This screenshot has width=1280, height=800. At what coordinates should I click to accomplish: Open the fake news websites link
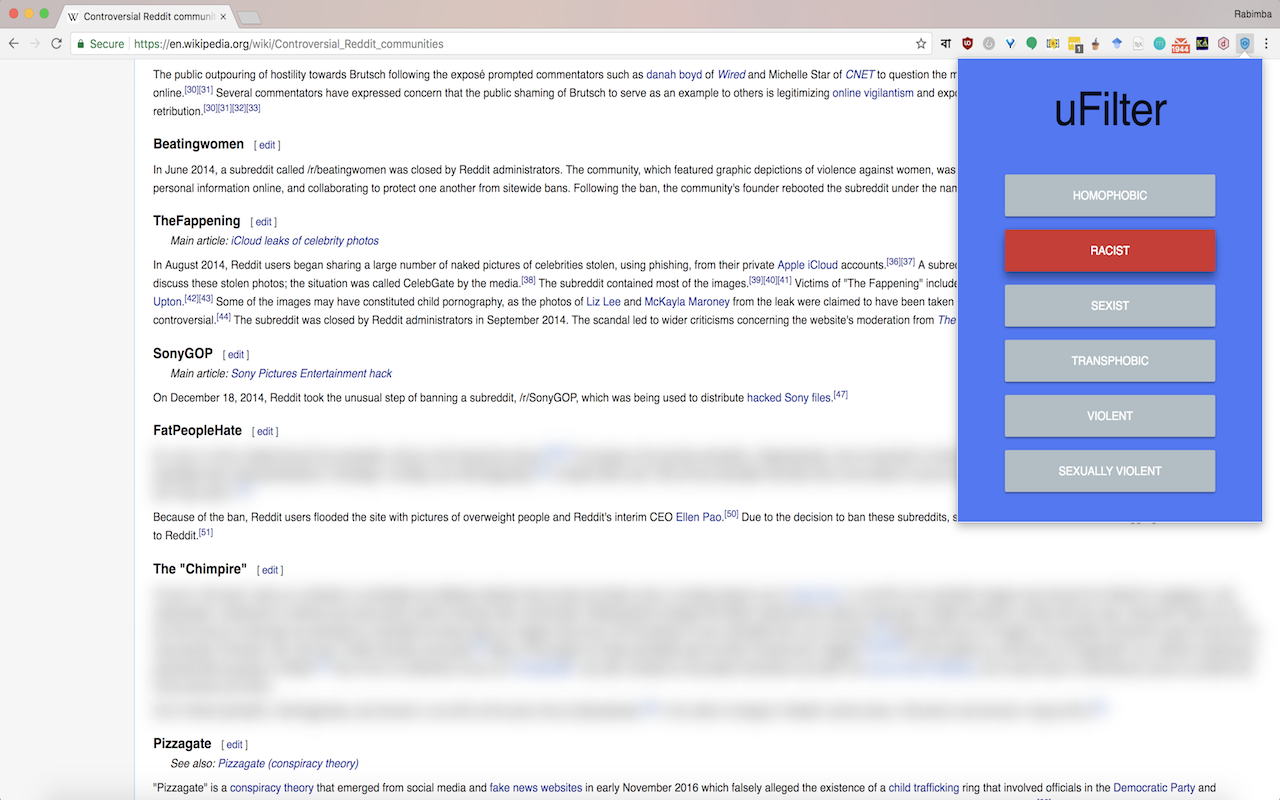point(536,788)
